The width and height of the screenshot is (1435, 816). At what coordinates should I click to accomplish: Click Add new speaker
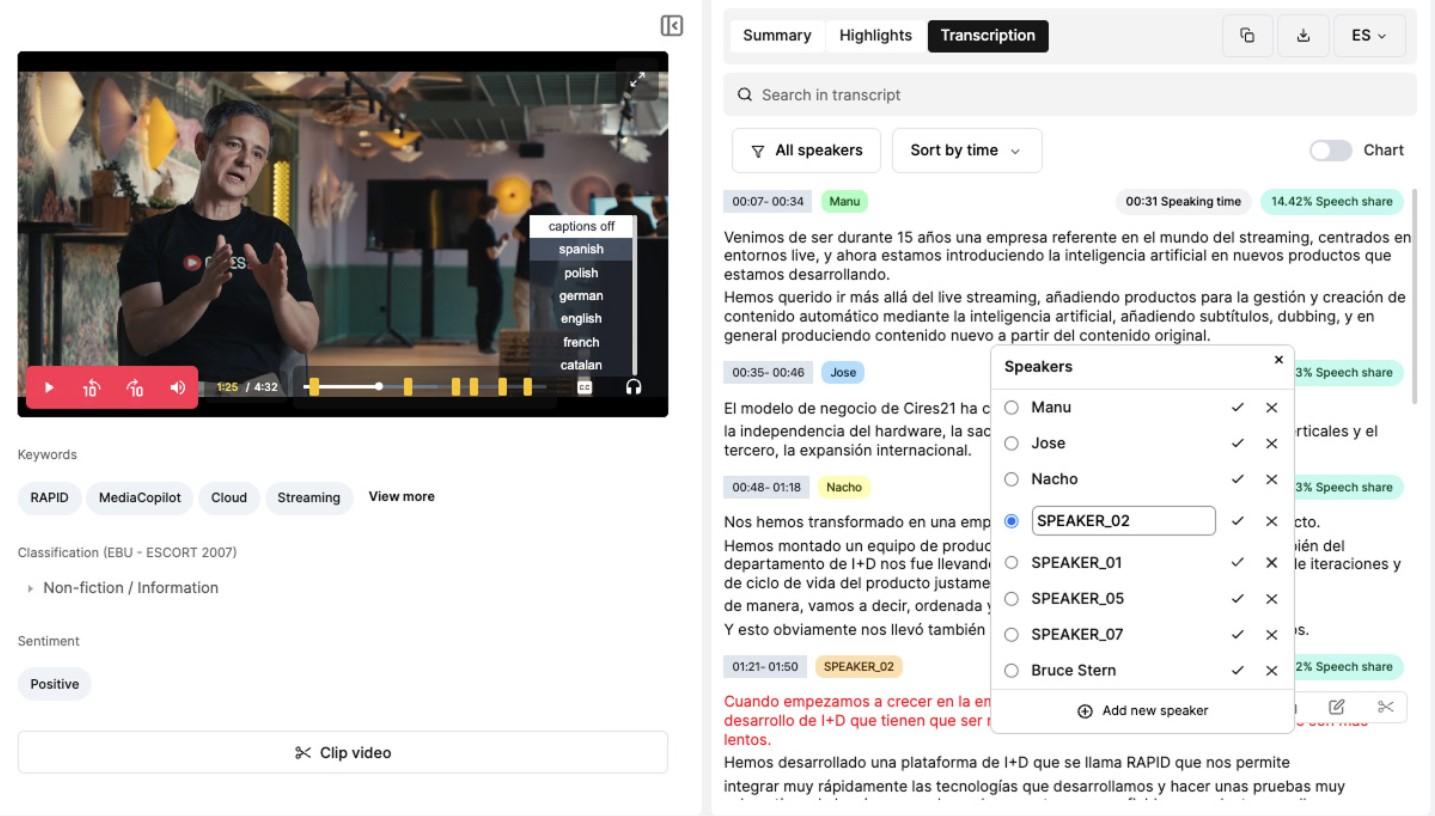pos(1142,711)
